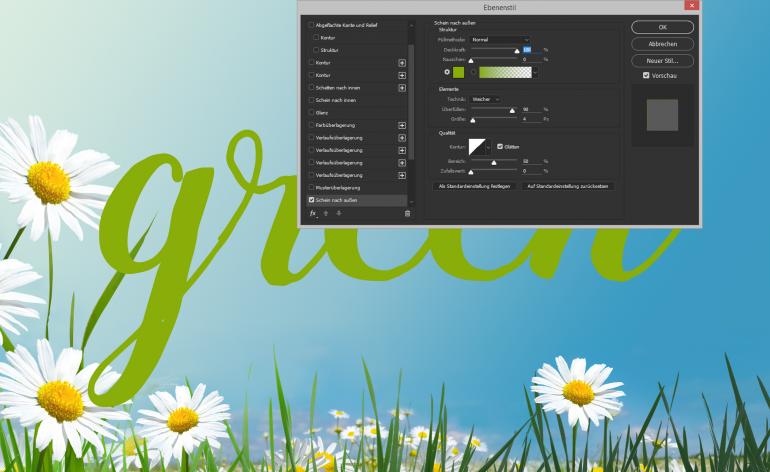Add another Schatten nach innen effect
Screen dimensions: 770x472
tap(402, 87)
